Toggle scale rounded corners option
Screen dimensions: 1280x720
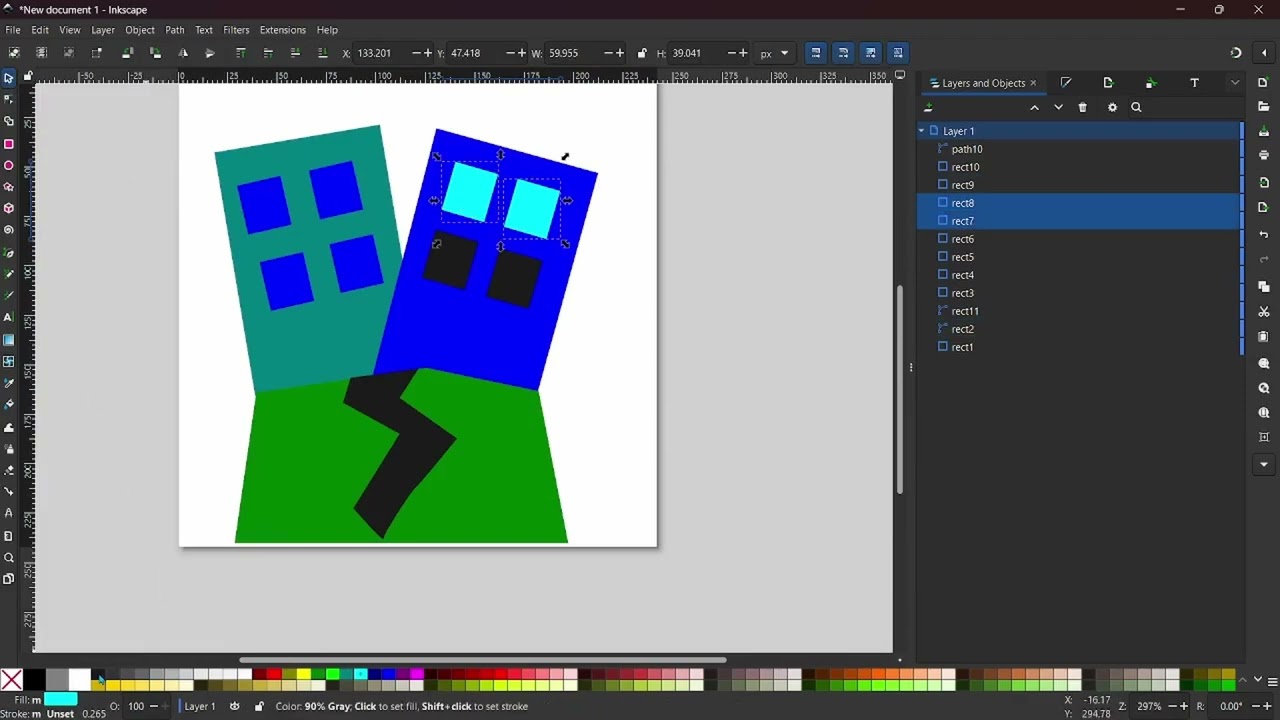(843, 53)
